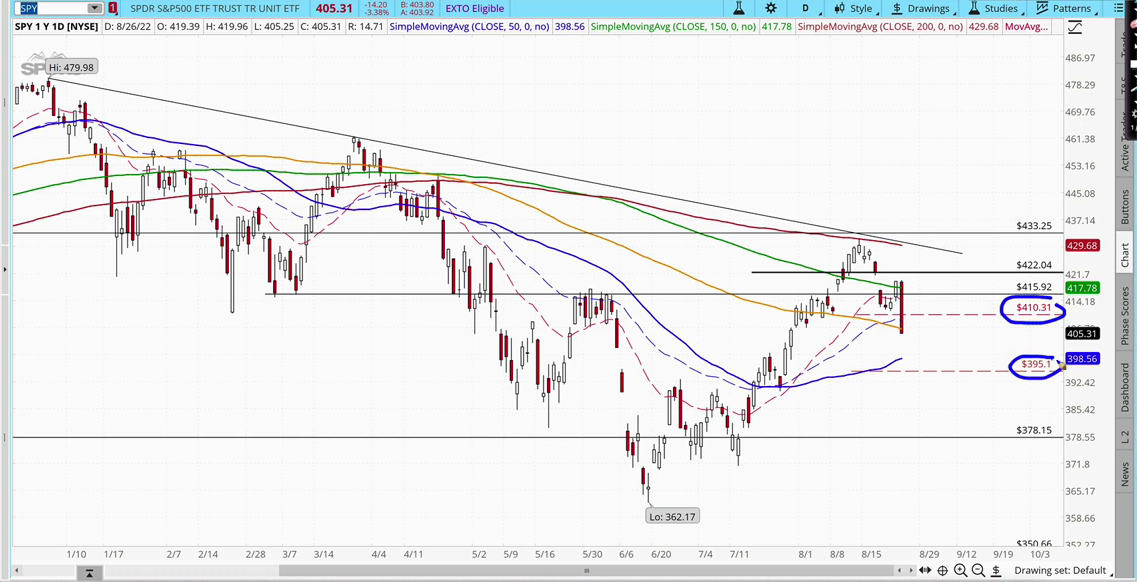Open the Dashboard sidebar tab
This screenshot has height=582, width=1137.
(x=1125, y=388)
